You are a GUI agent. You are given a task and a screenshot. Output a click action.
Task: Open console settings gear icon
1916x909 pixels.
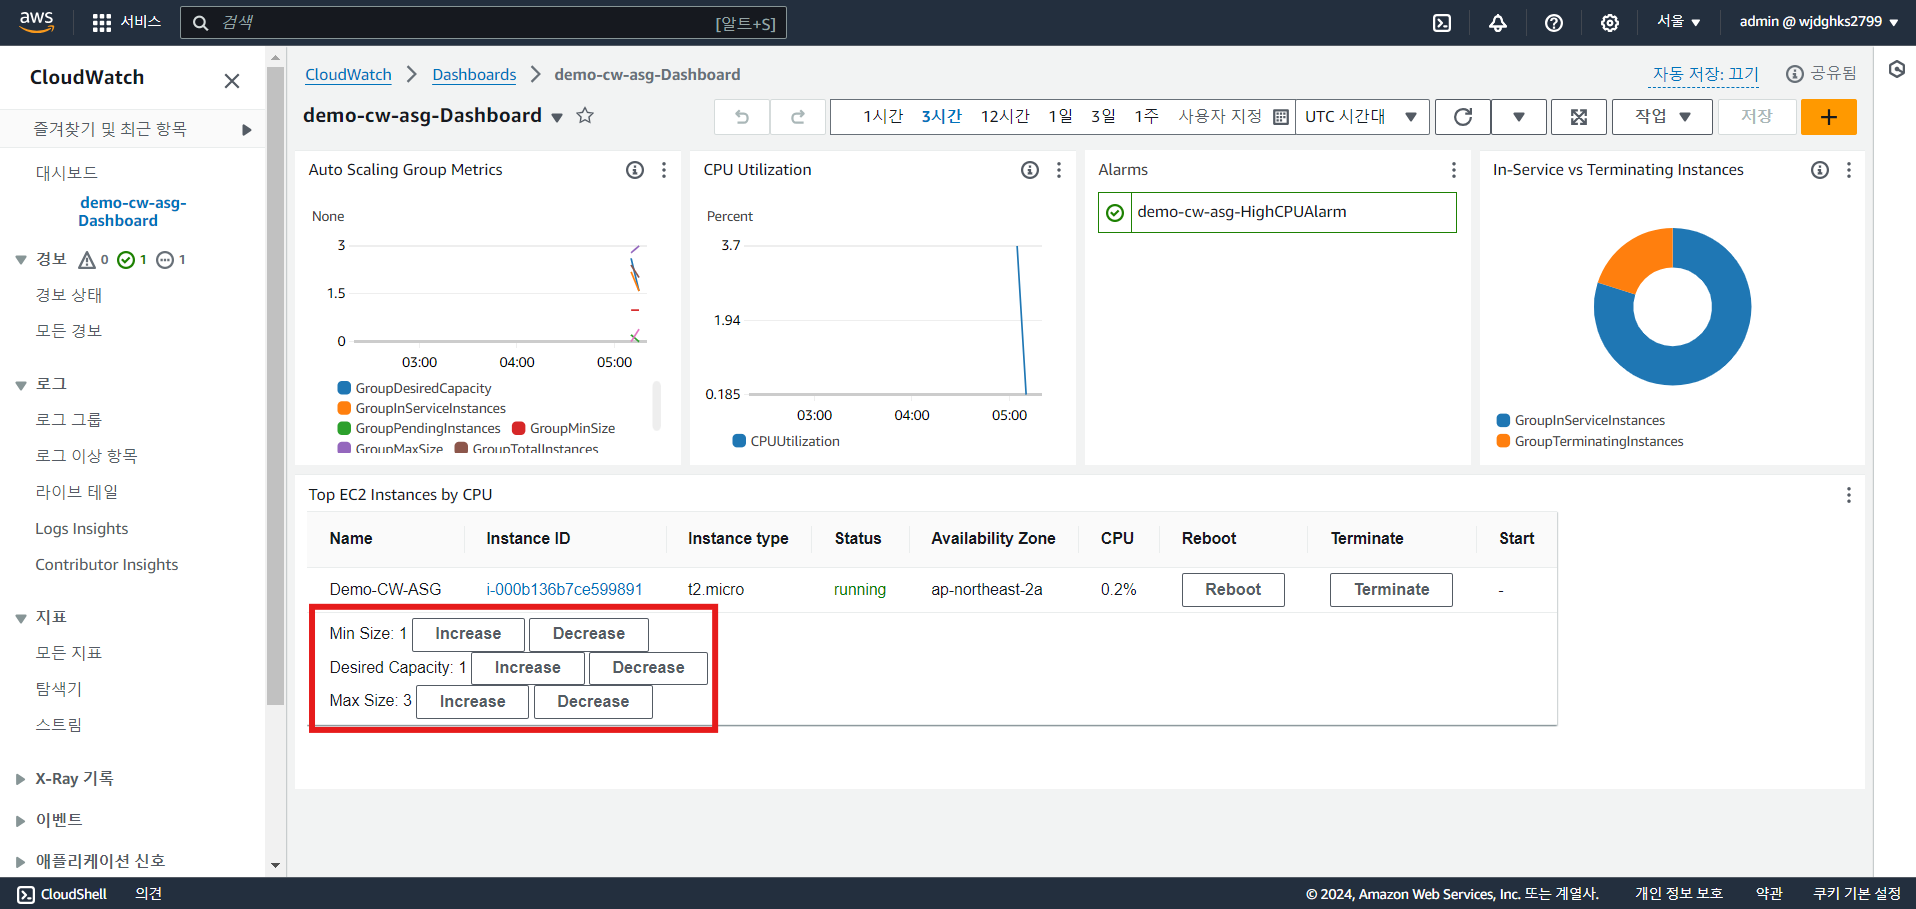click(x=1610, y=23)
